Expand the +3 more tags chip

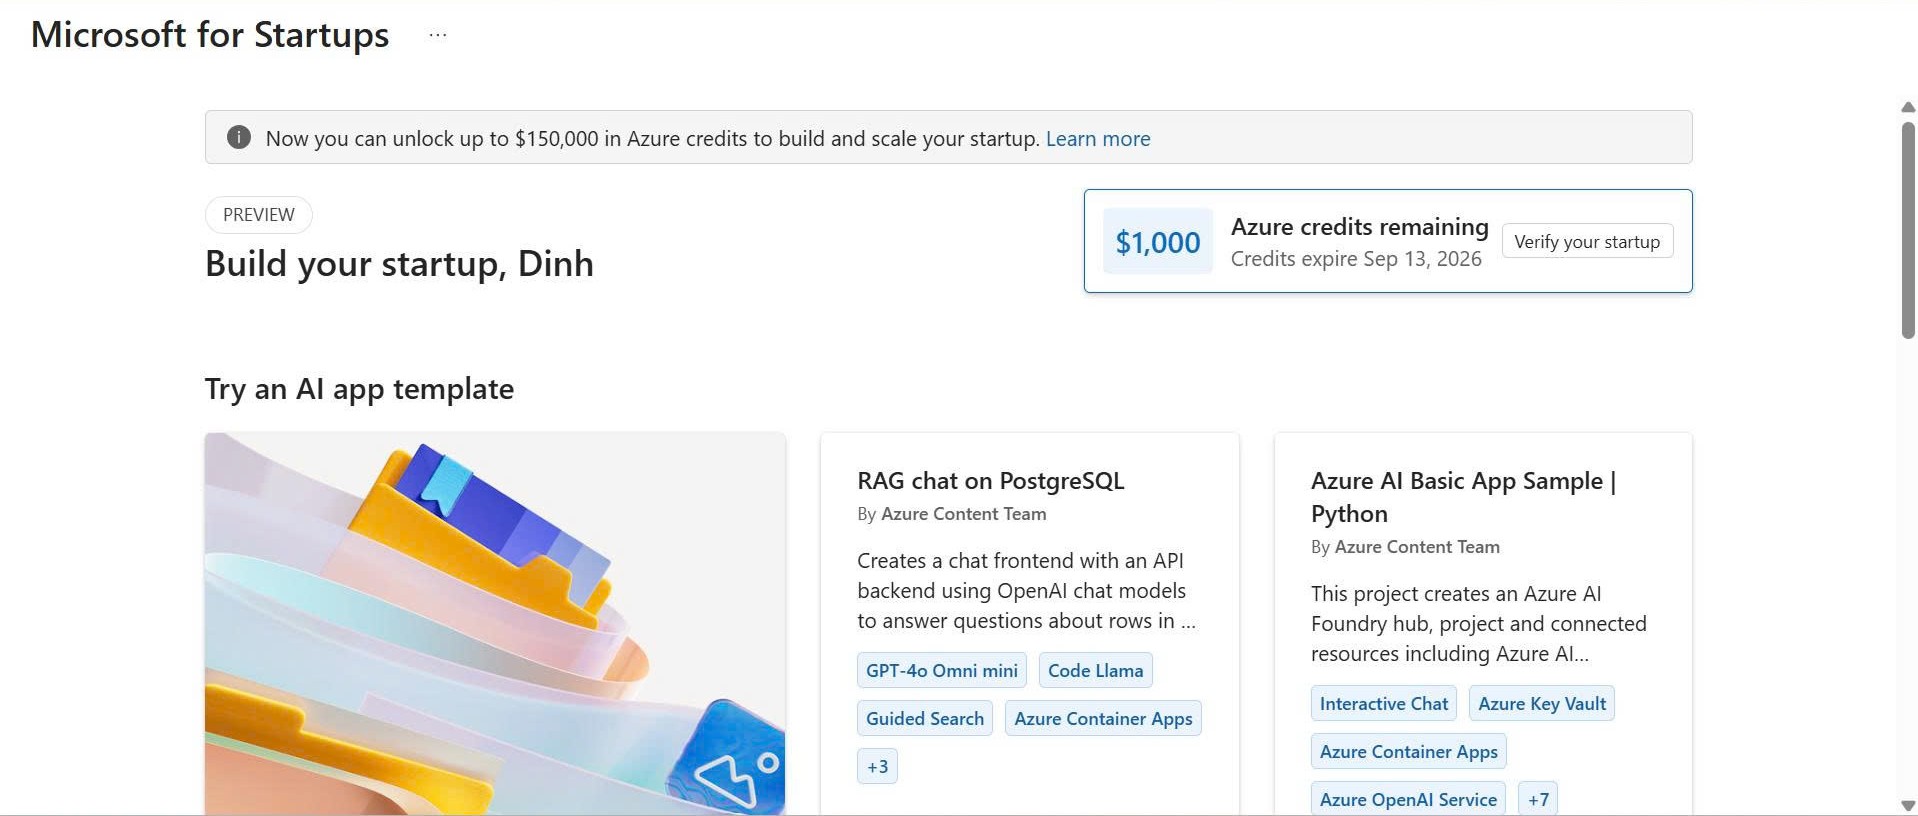(877, 767)
